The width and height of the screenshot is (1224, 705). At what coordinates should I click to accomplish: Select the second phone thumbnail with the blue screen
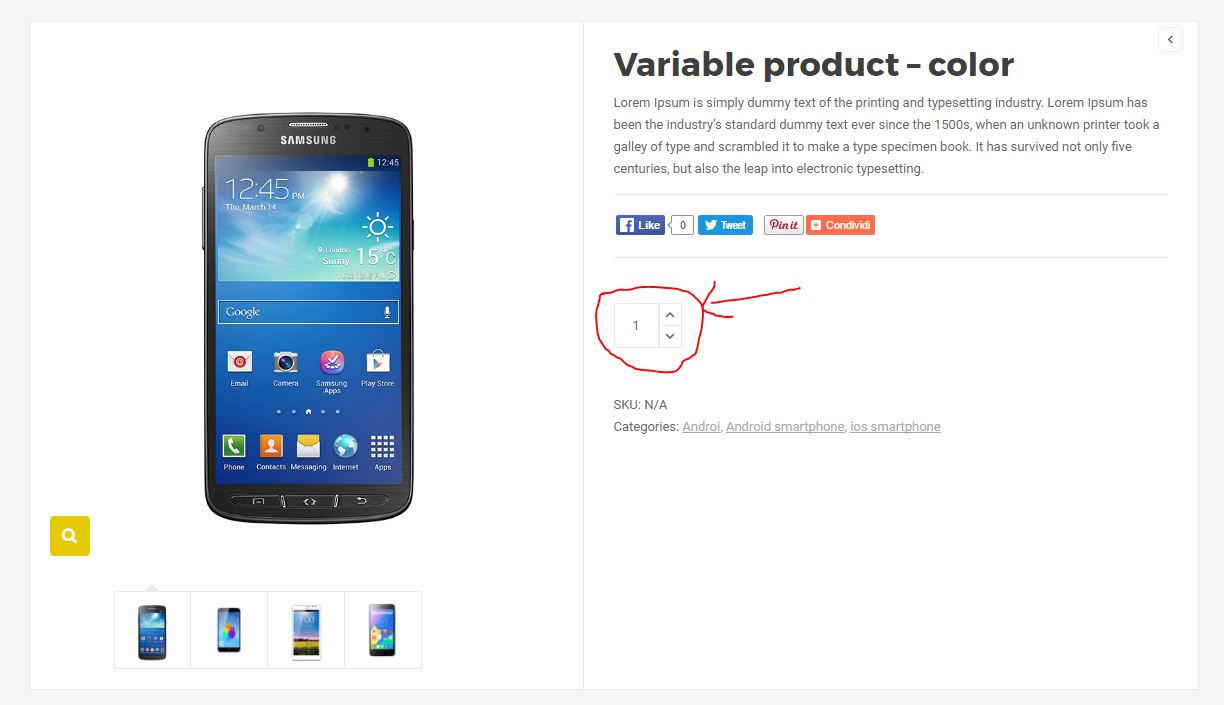click(x=229, y=630)
